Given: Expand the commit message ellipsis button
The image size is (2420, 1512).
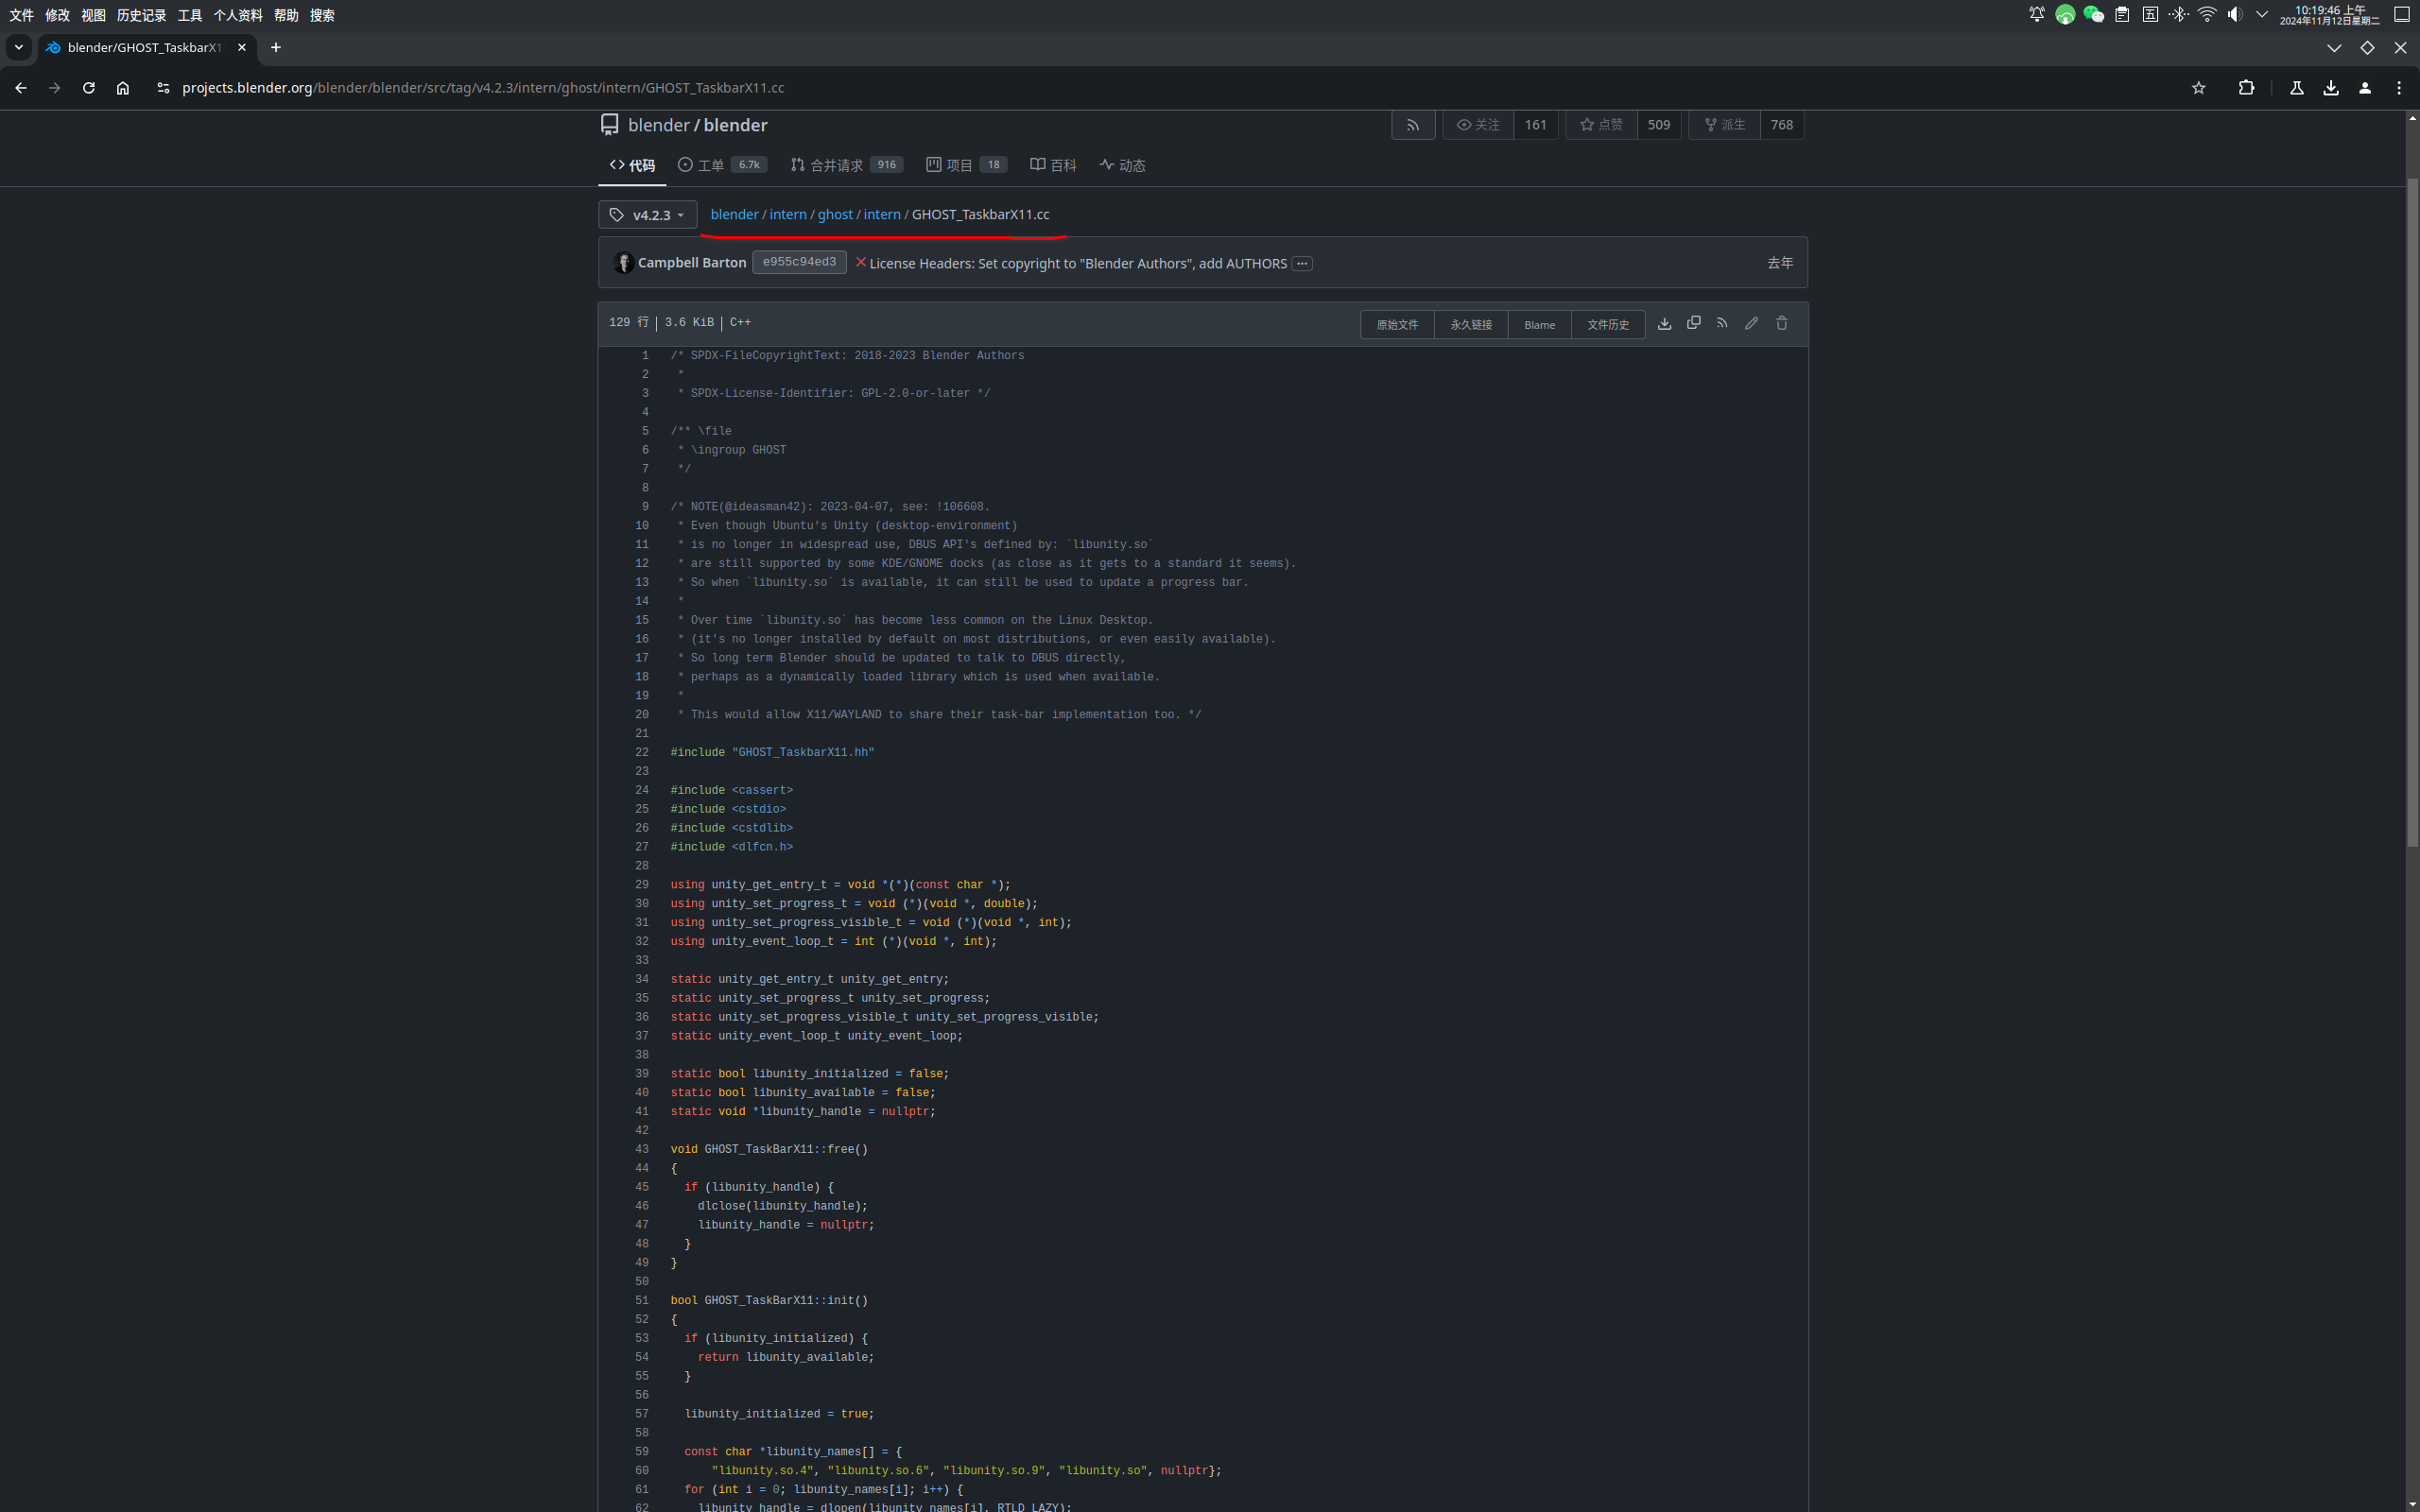Looking at the screenshot, I should coord(1302,264).
